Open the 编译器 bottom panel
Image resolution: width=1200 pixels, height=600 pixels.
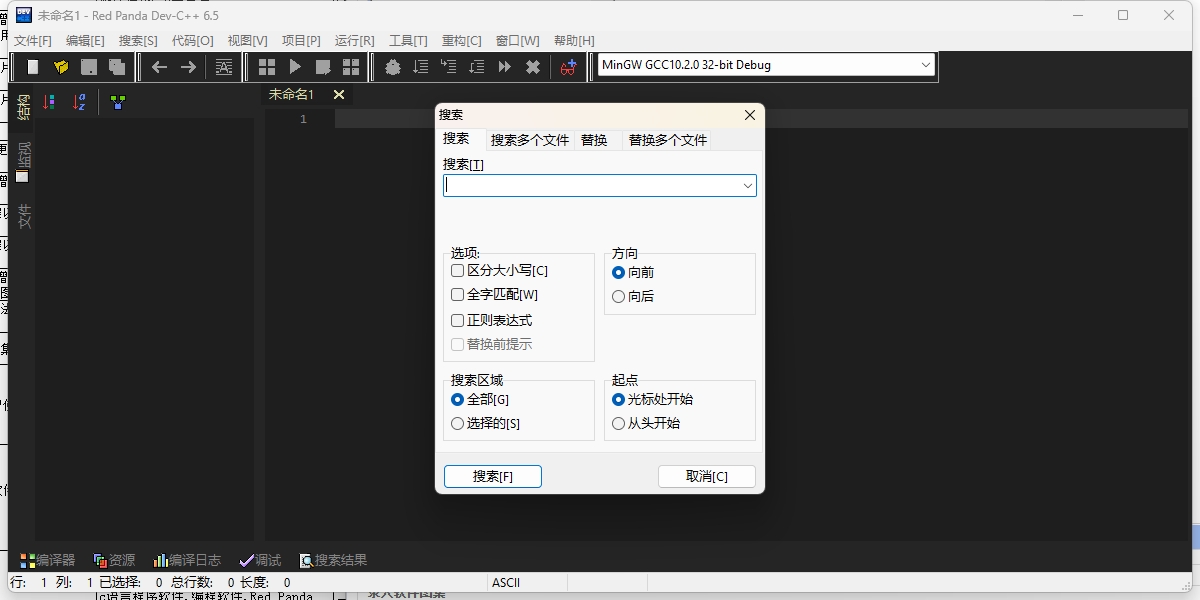[x=47, y=560]
